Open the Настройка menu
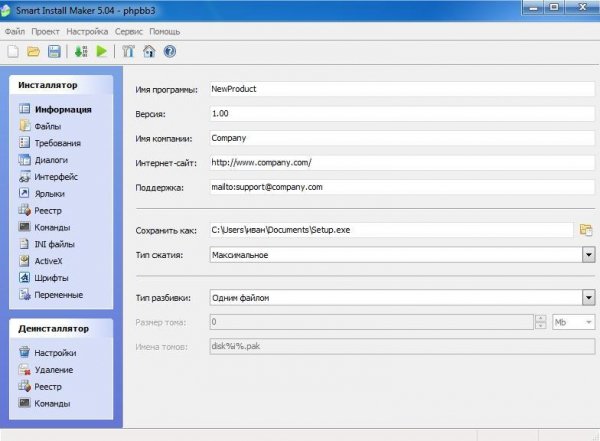Image resolution: width=600 pixels, height=441 pixels. (87, 31)
